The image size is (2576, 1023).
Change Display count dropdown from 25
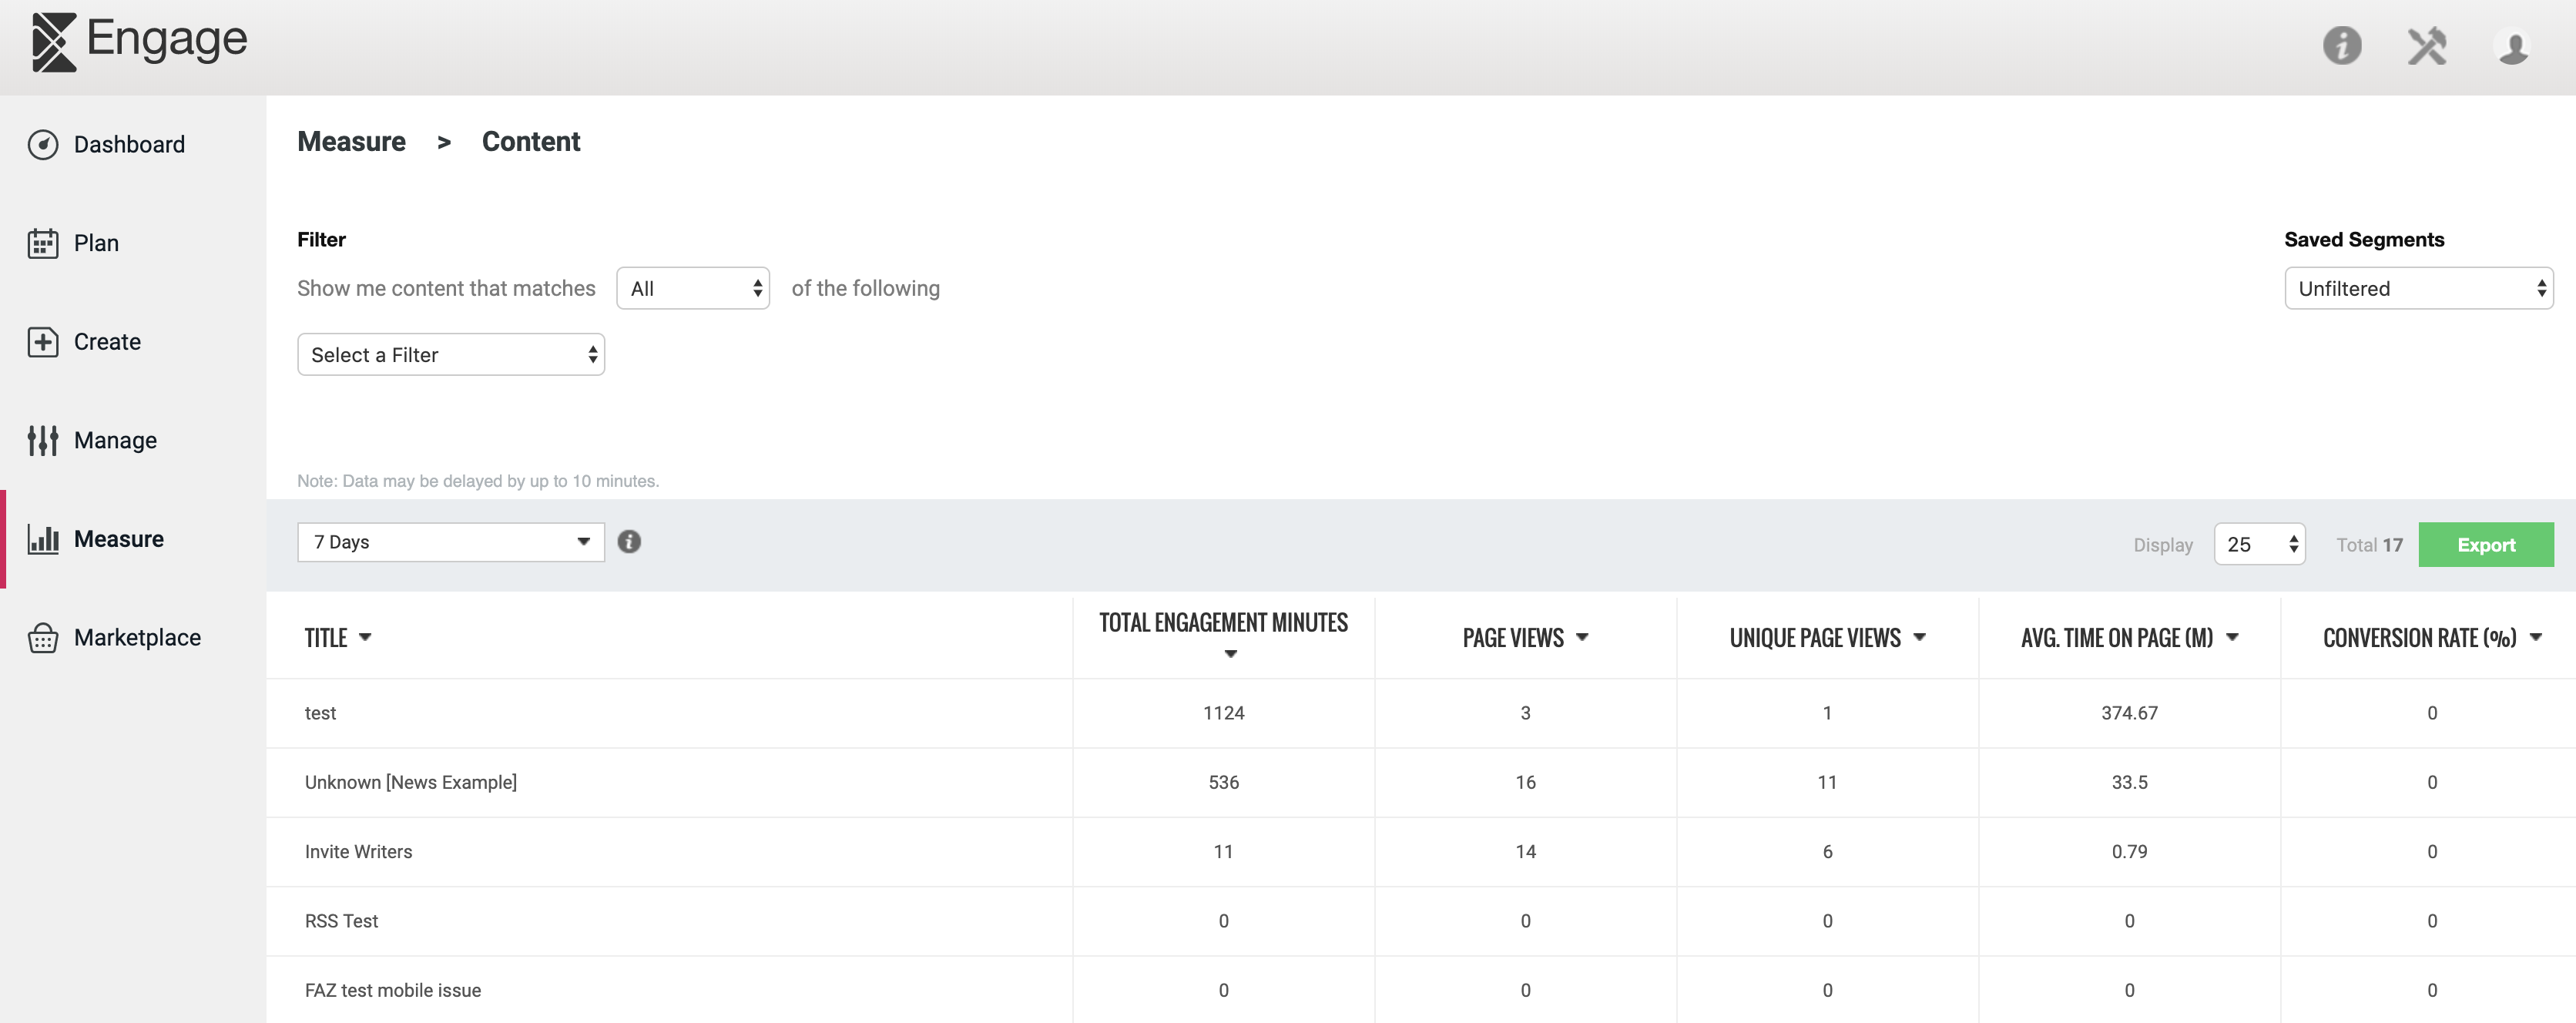2260,544
